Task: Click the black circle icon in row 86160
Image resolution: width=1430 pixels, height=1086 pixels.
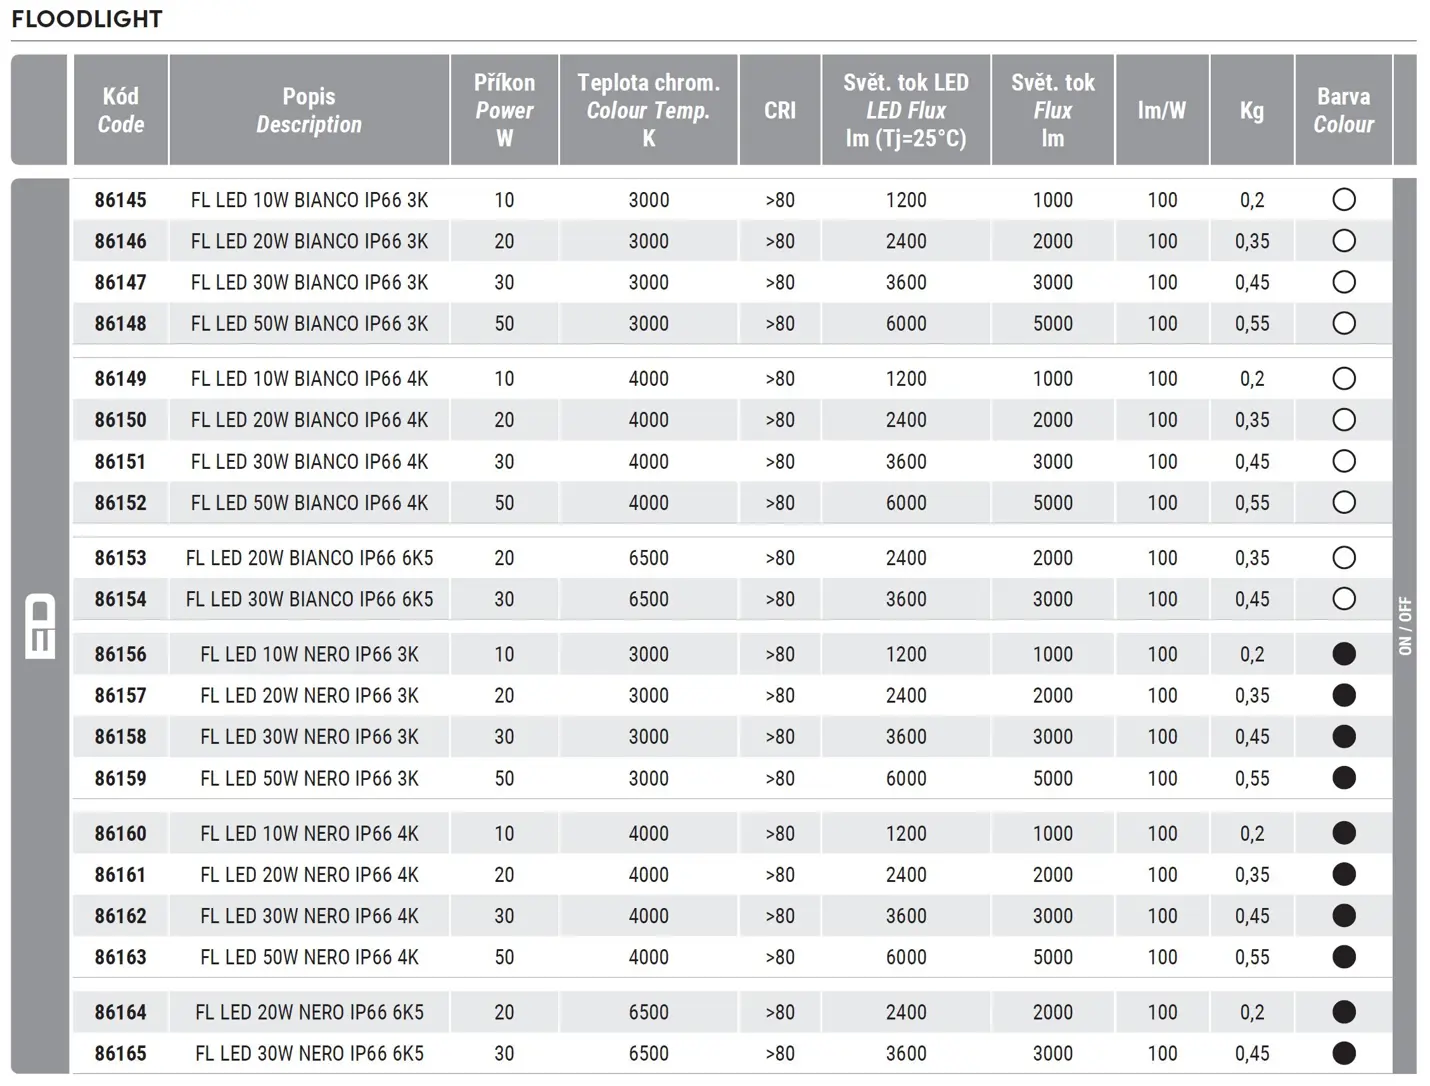Action: (x=1344, y=833)
